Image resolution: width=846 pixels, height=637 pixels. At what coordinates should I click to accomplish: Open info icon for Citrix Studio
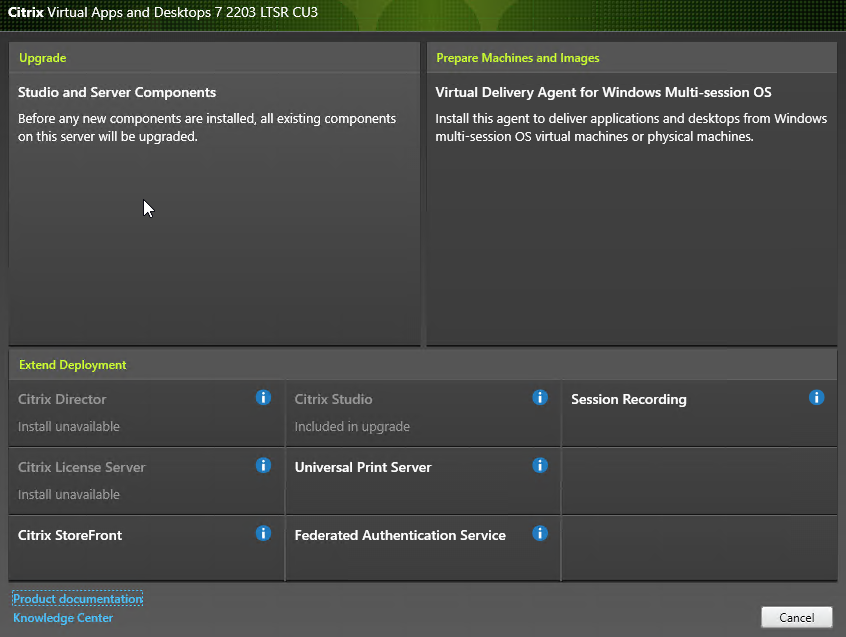(x=540, y=398)
